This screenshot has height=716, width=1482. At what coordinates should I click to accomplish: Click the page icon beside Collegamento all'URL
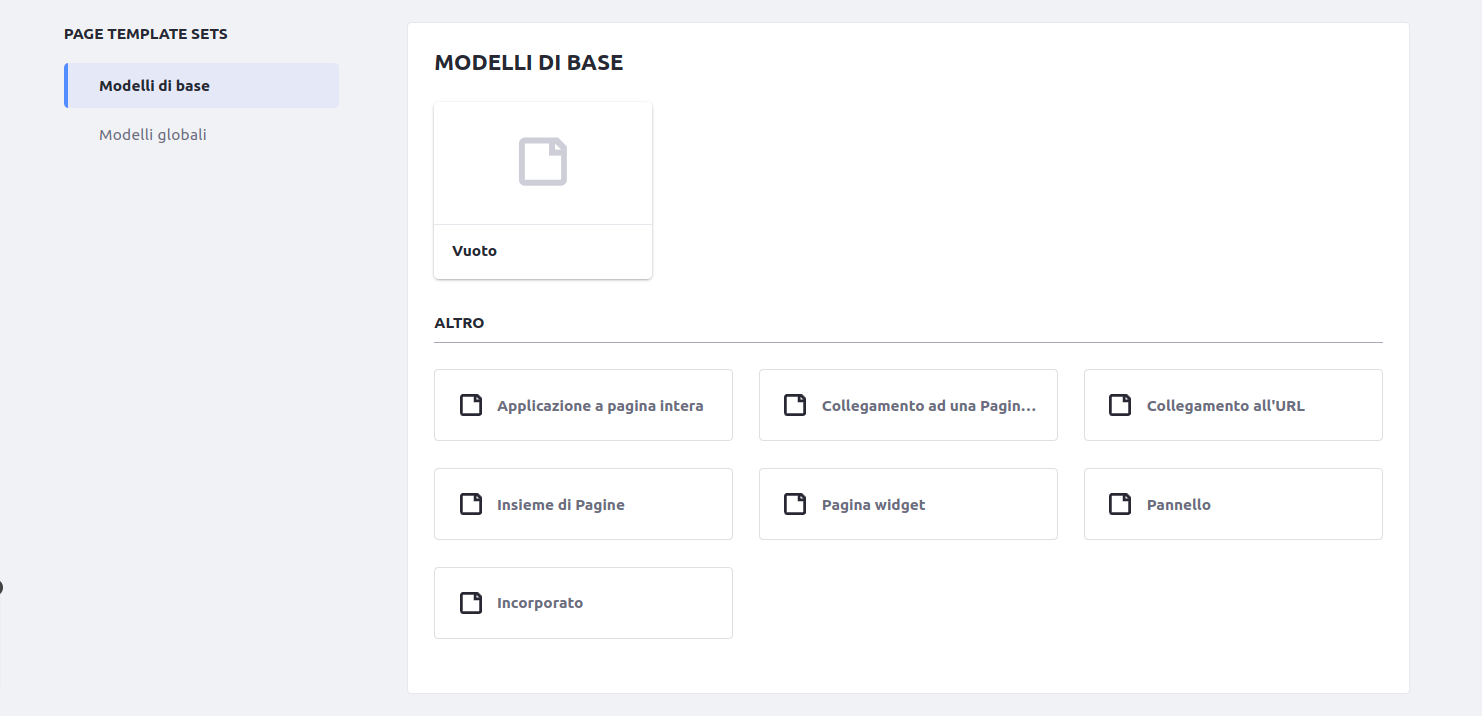click(x=1119, y=404)
